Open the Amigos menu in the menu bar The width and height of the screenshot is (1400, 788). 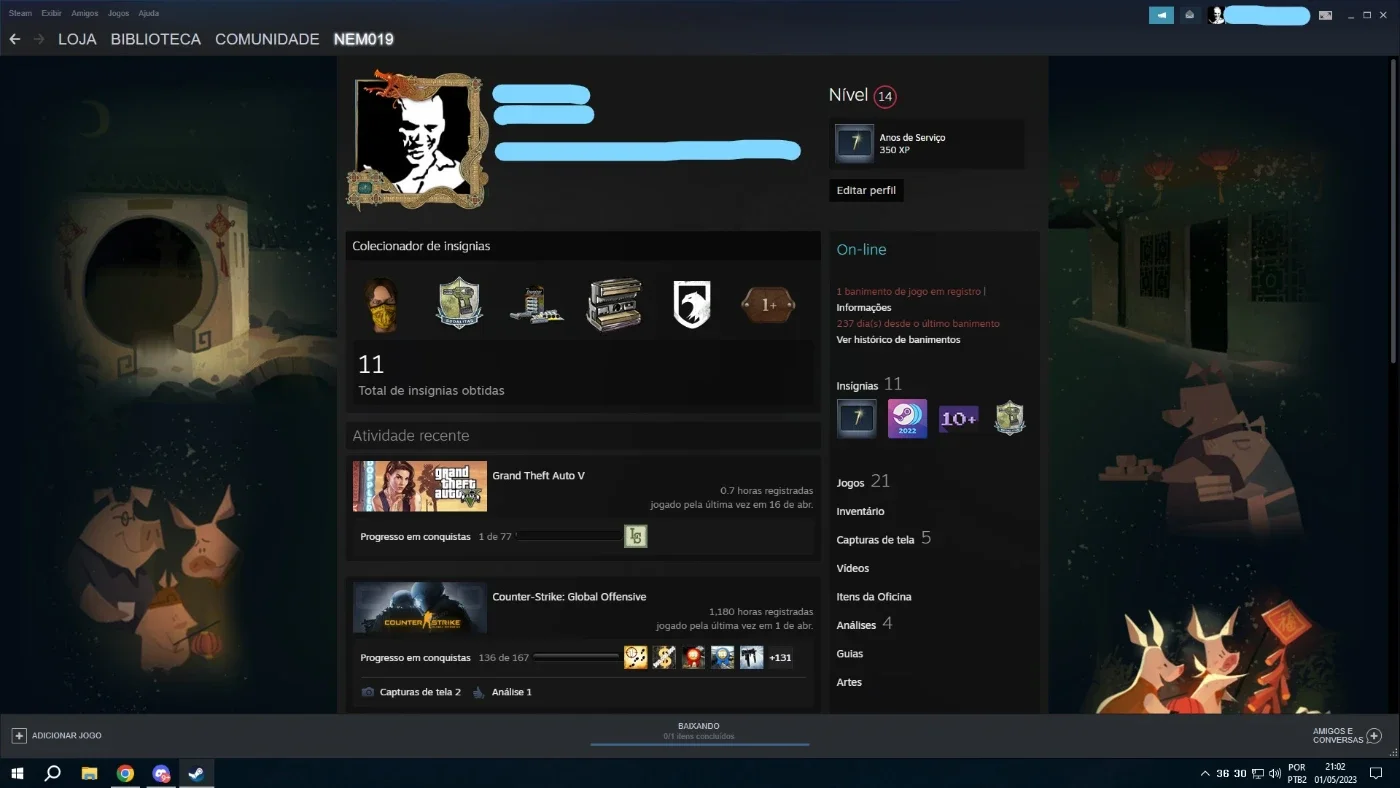click(85, 14)
